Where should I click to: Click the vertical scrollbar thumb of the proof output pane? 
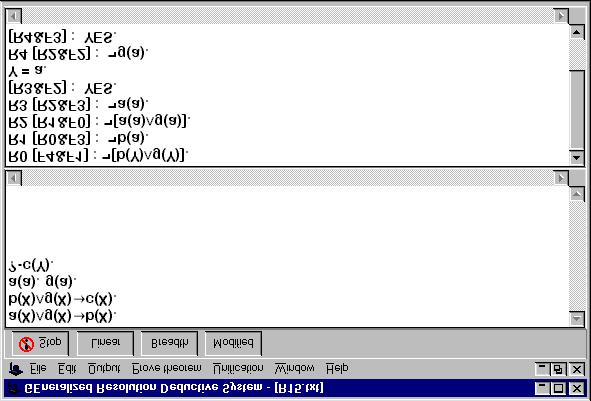click(577, 109)
